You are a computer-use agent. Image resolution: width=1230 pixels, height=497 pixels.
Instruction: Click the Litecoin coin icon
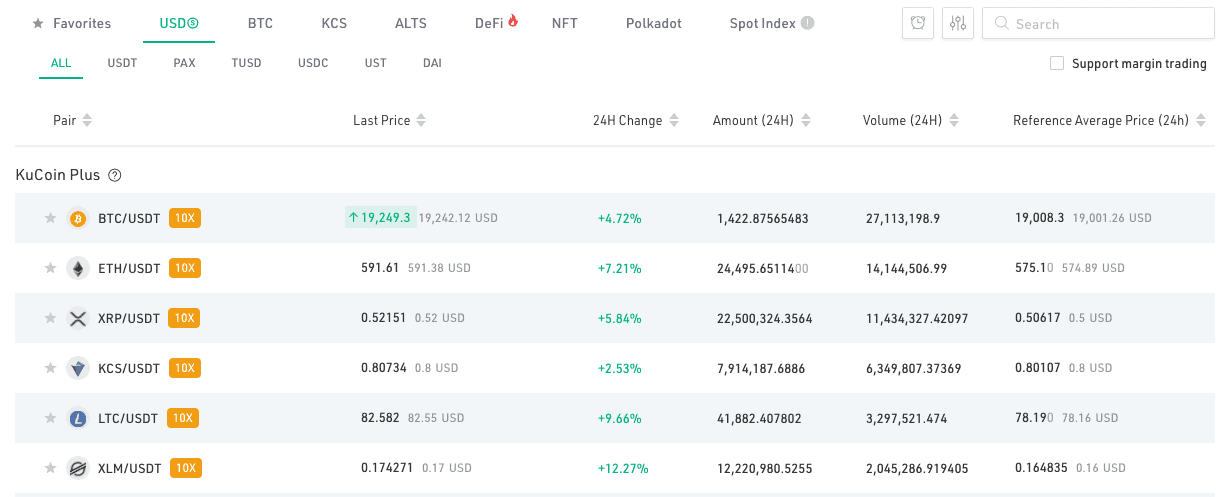click(x=77, y=418)
